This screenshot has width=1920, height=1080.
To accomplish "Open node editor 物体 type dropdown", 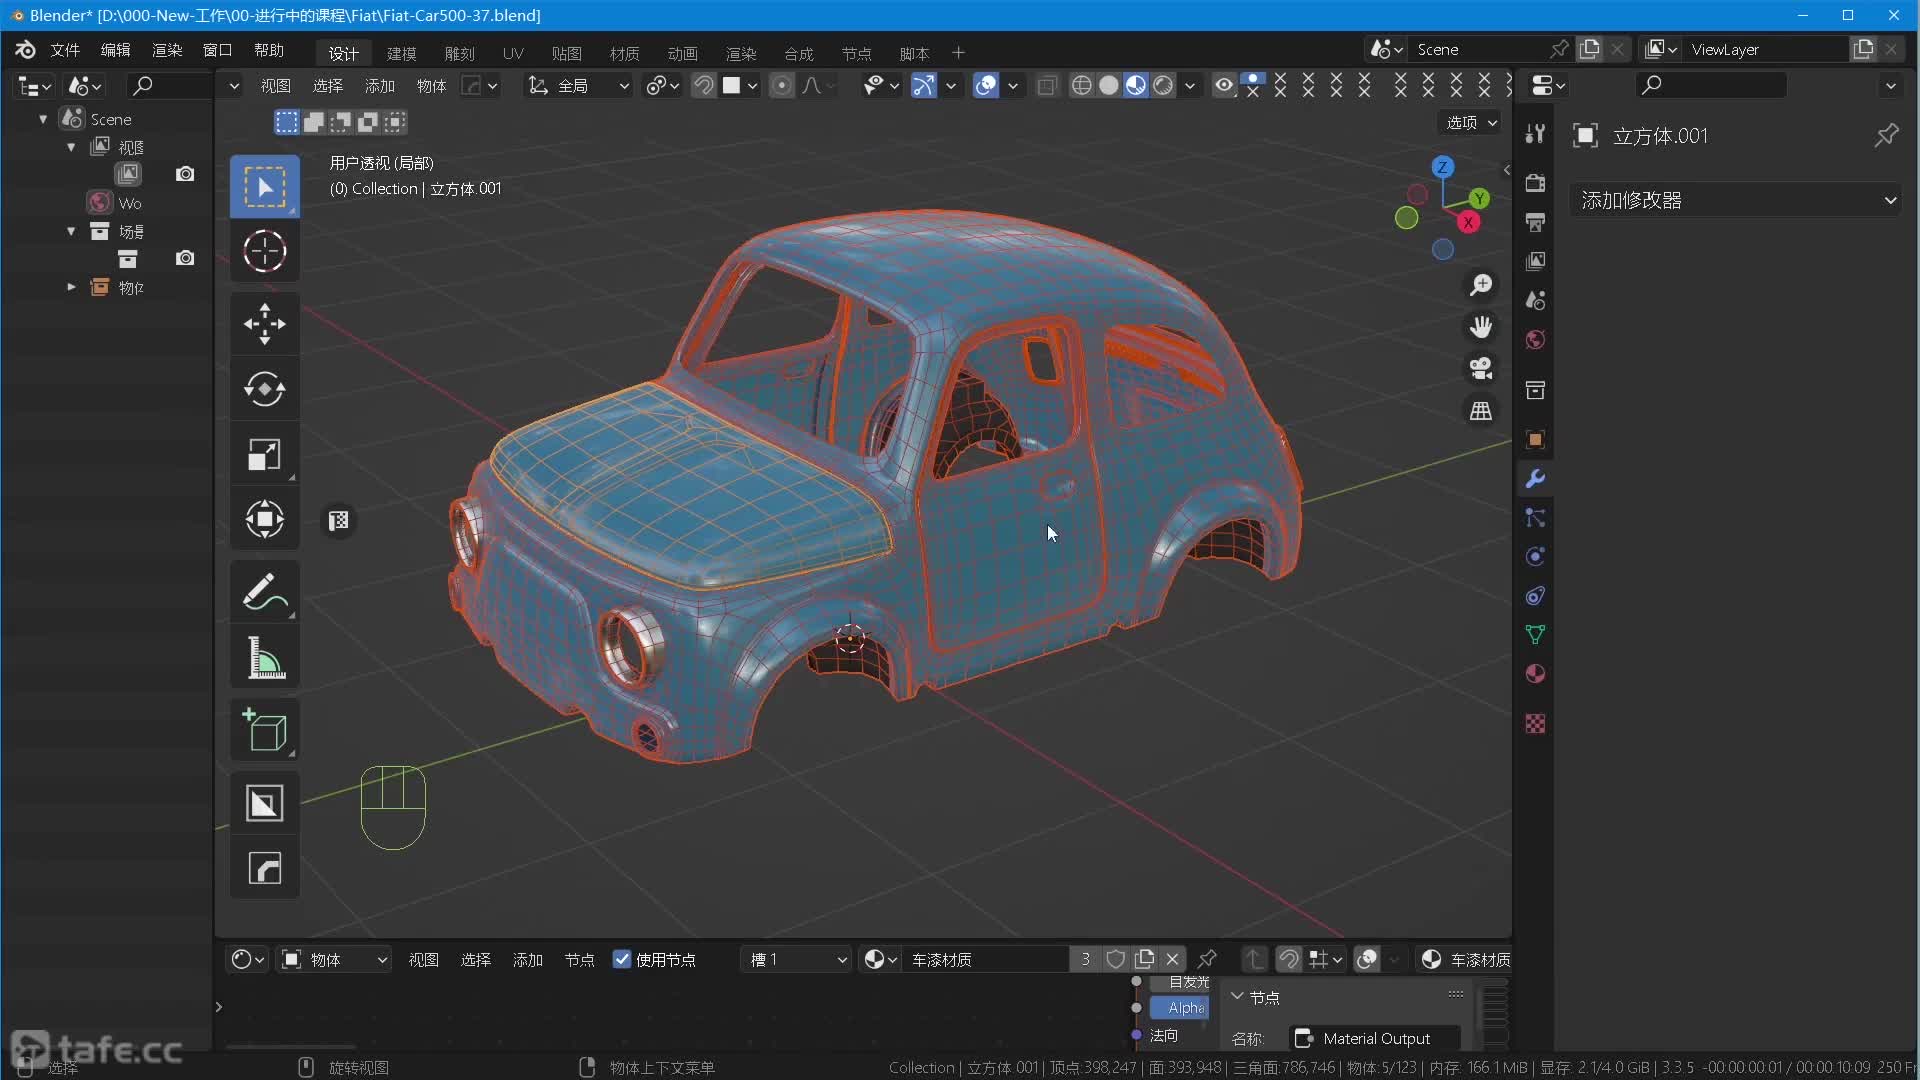I will pyautogui.click(x=334, y=960).
